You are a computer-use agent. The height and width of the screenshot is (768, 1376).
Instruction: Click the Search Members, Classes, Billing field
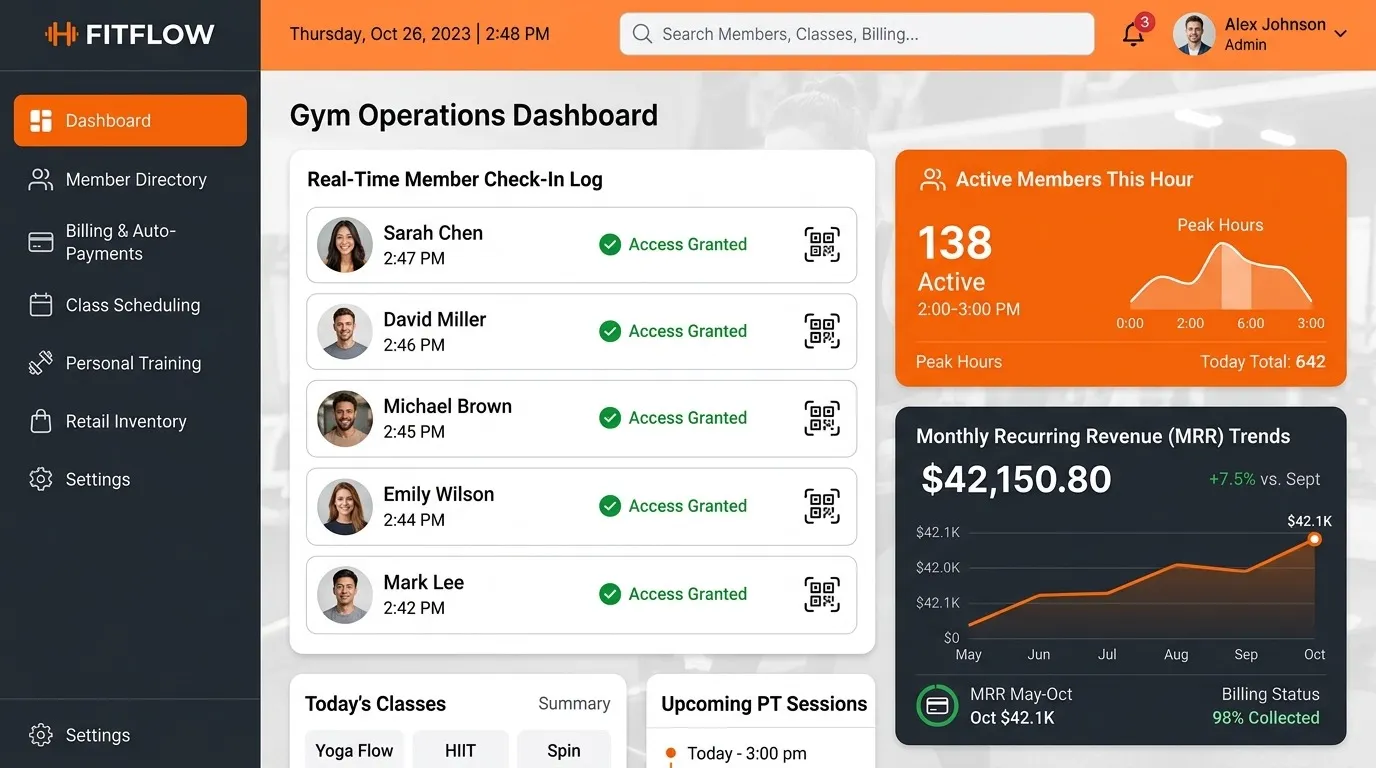[857, 34]
